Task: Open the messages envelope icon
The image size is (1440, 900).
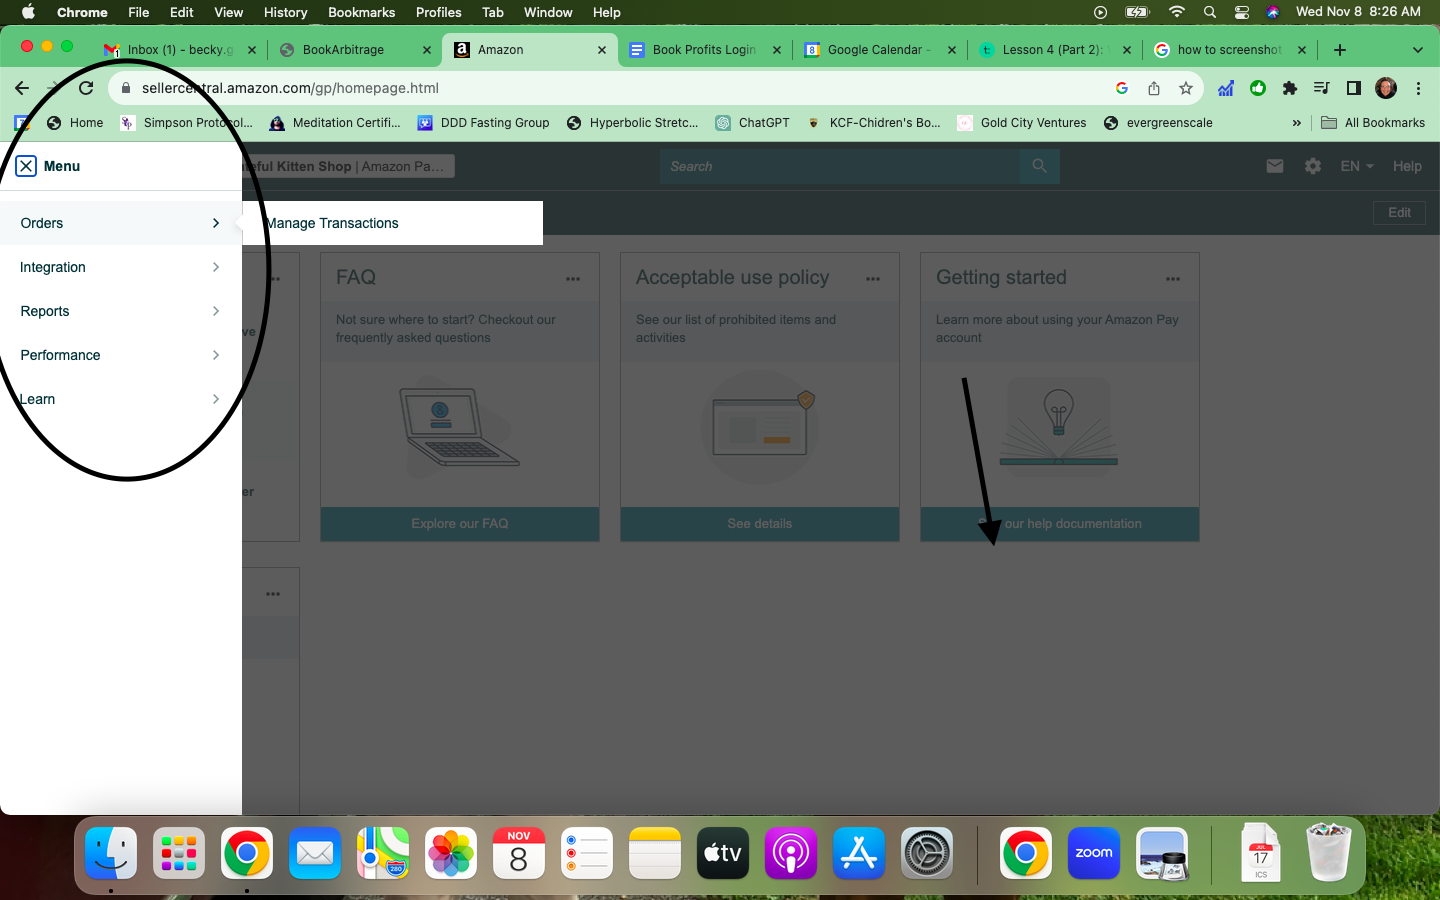Action: point(1274,166)
